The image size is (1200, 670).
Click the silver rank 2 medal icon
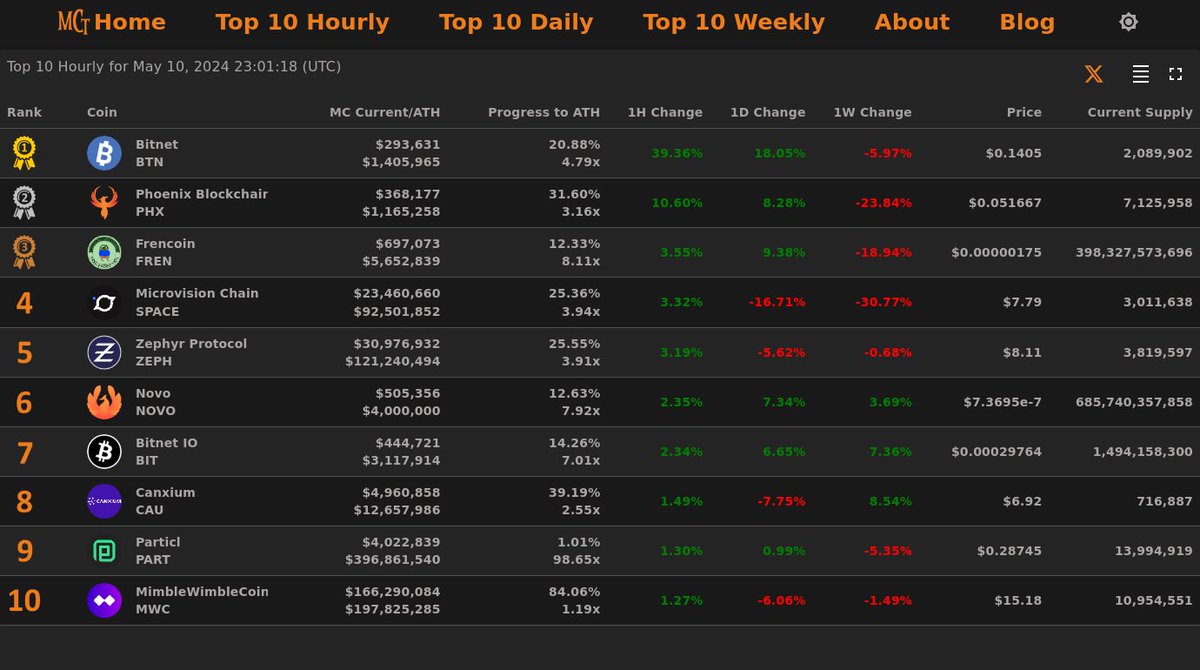[x=24, y=203]
